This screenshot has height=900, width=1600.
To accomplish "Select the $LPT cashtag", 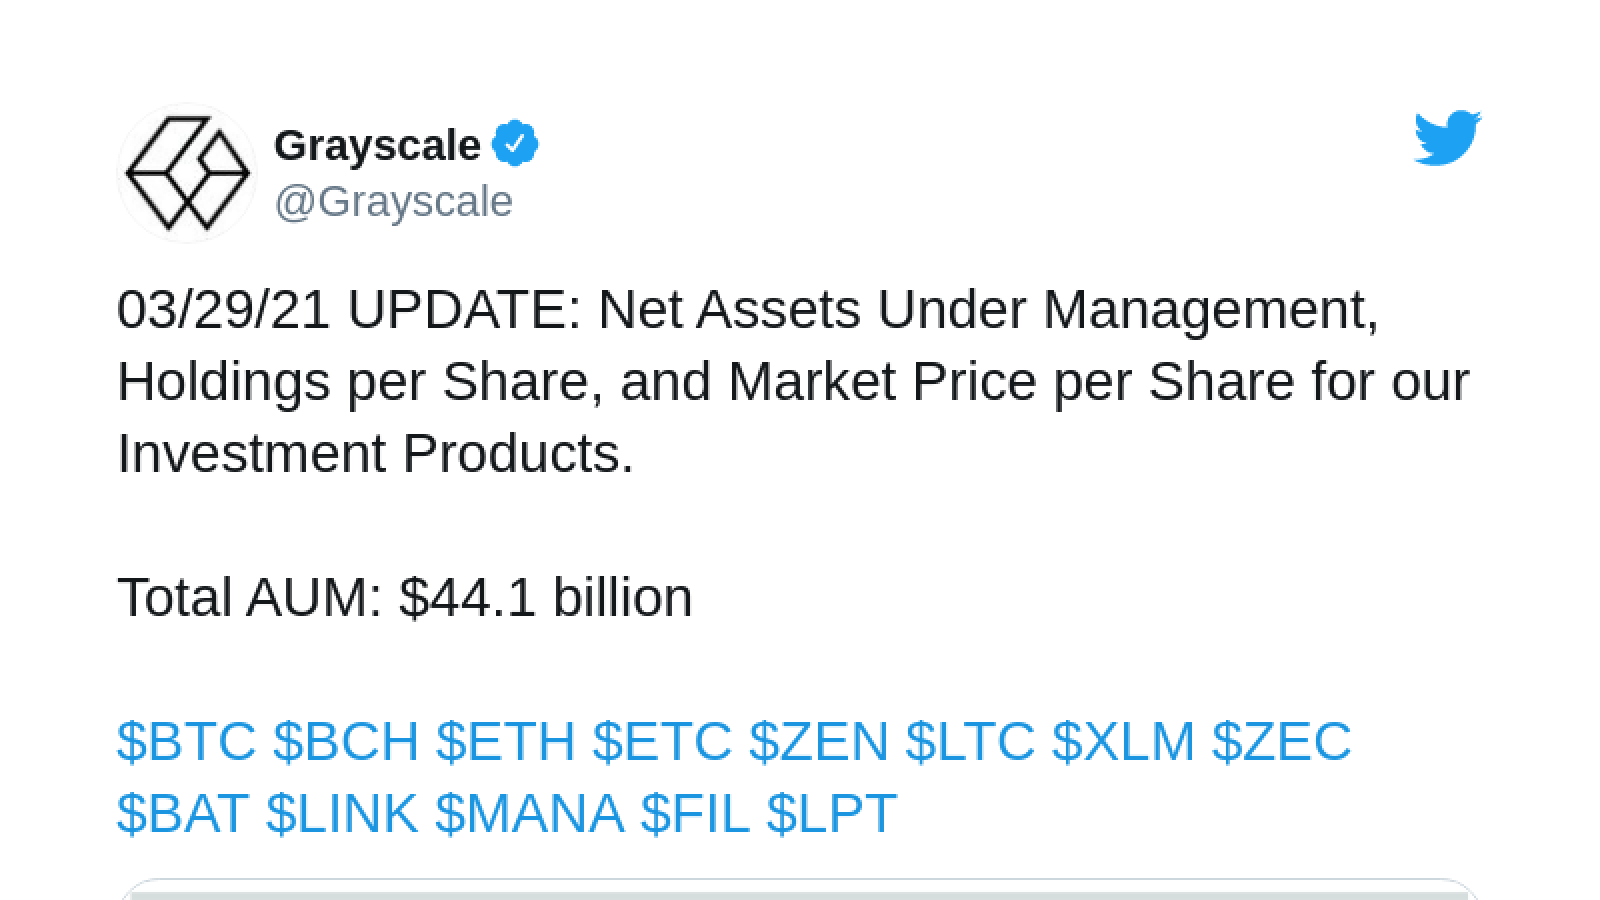I will tap(832, 813).
